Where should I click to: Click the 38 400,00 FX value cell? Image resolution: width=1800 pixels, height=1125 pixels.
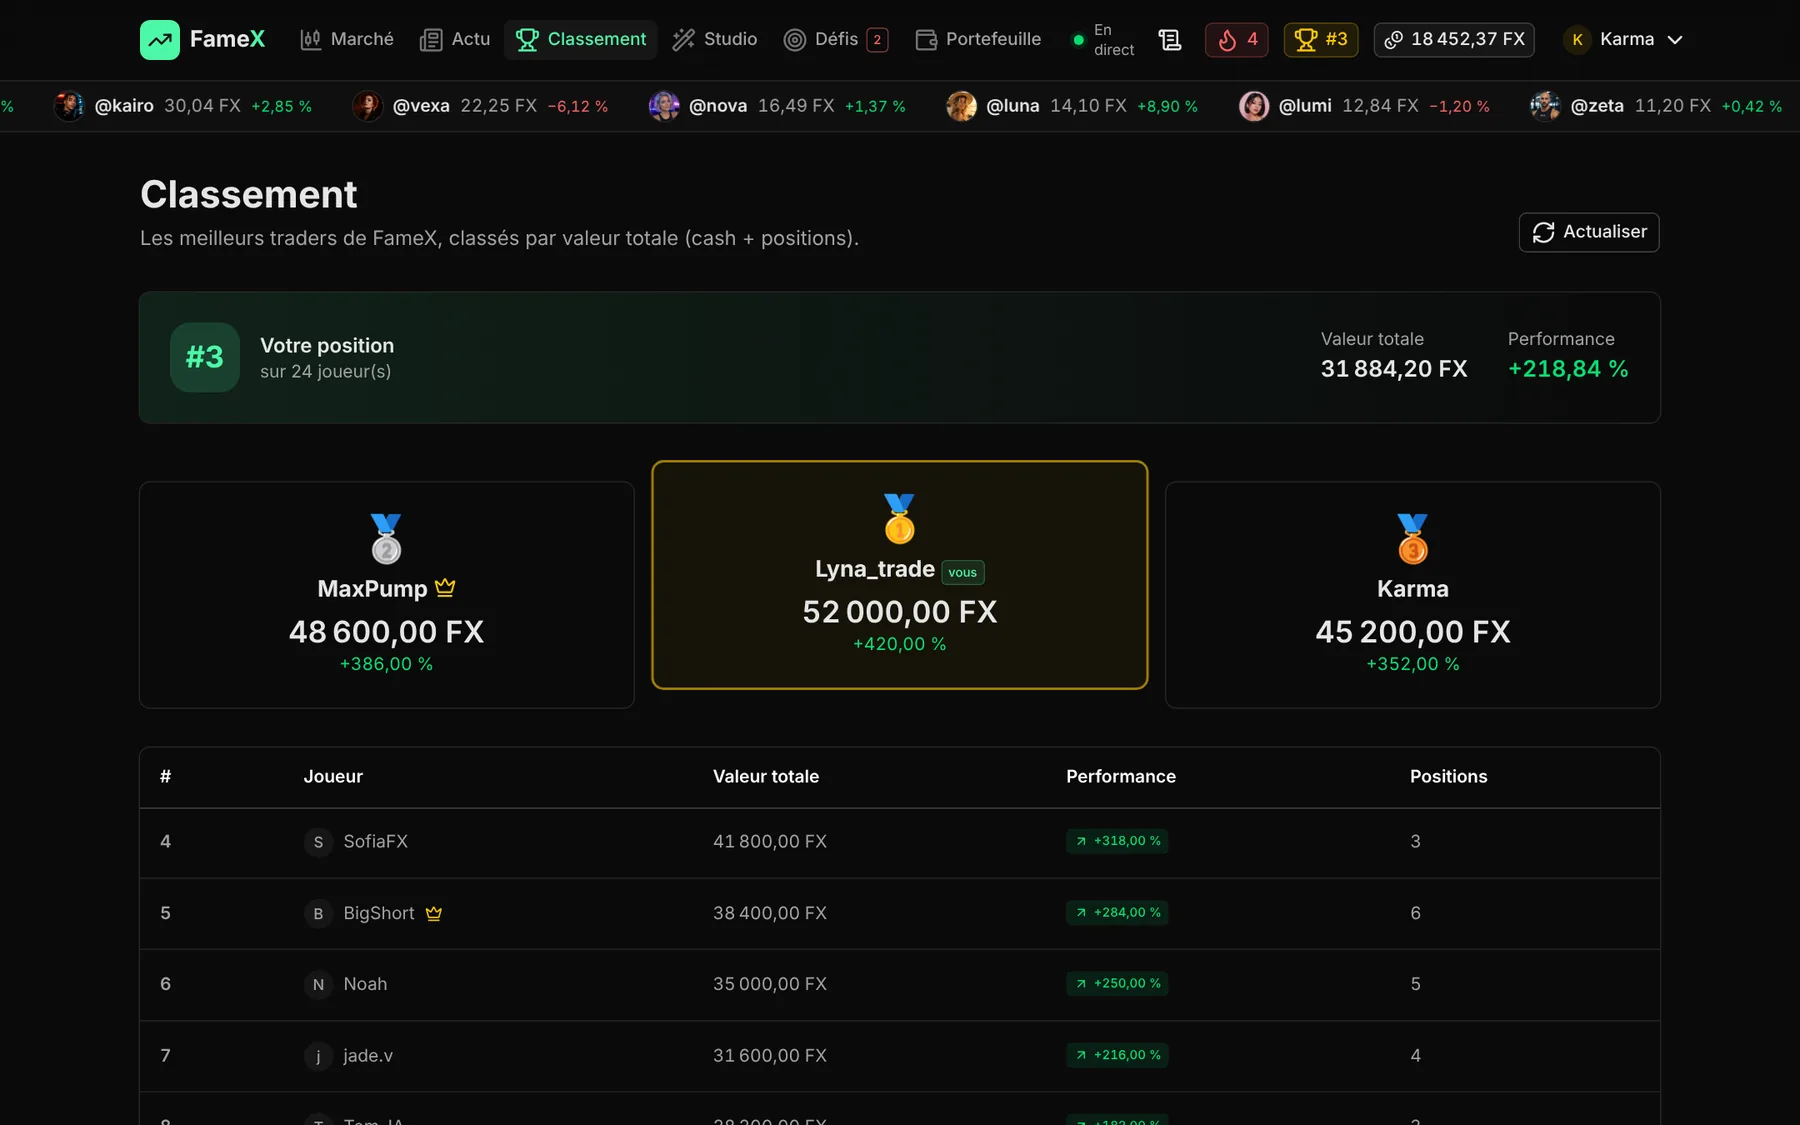point(770,914)
